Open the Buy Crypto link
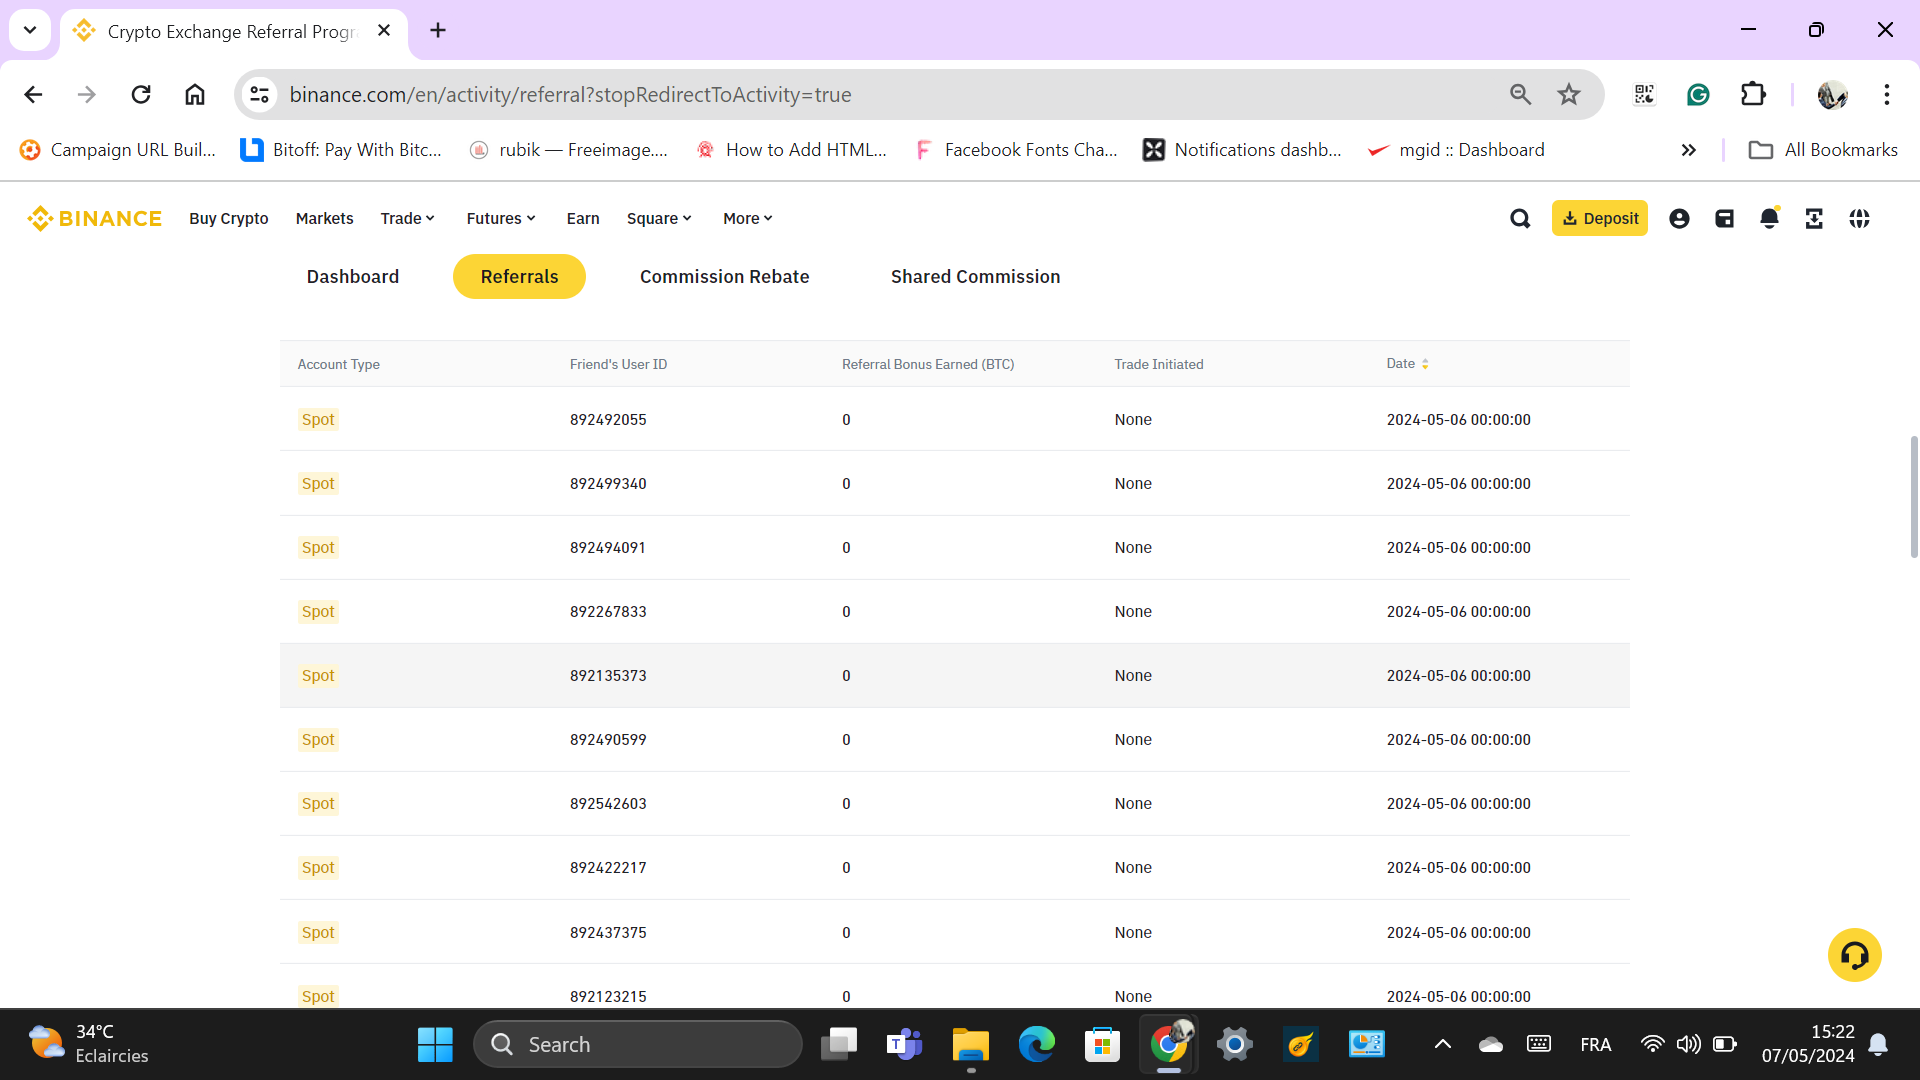 (x=228, y=218)
